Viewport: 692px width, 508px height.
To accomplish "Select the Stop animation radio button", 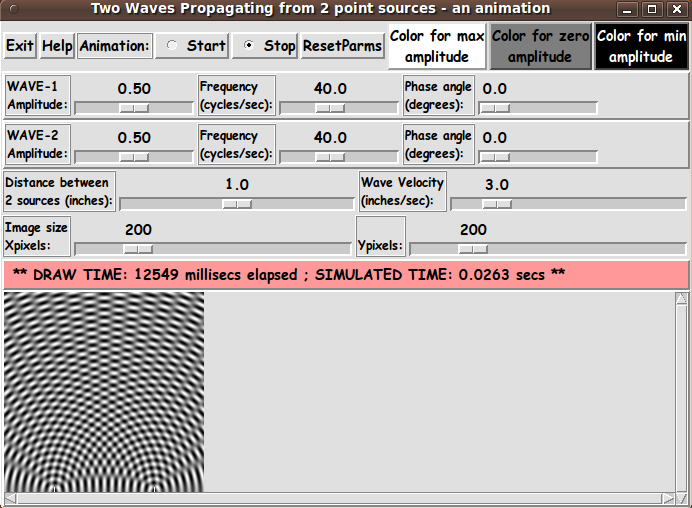I will pos(265,45).
